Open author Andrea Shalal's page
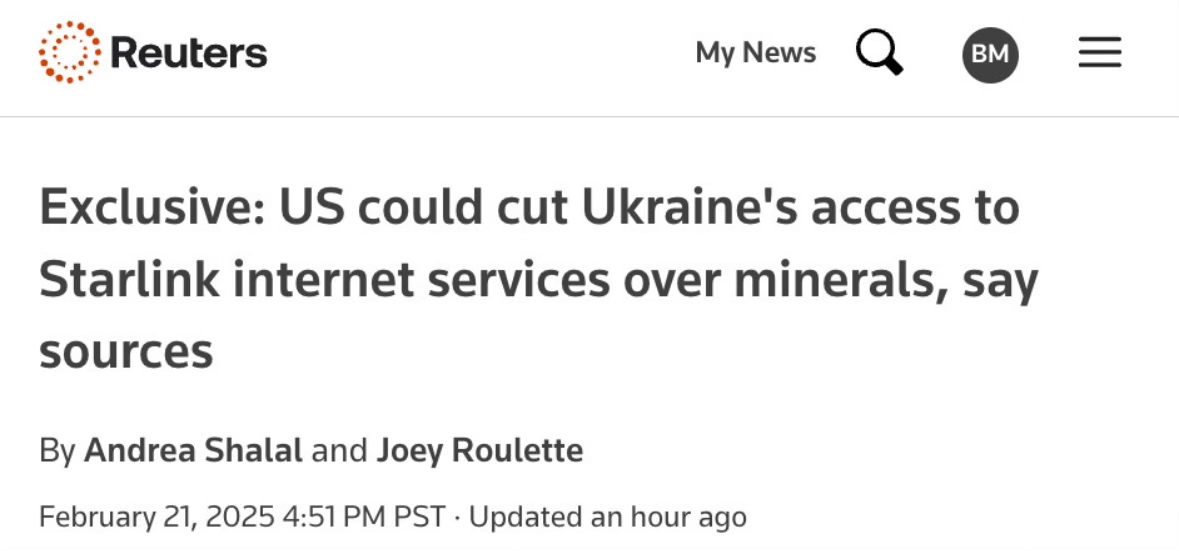The image size is (1179, 551). (x=193, y=450)
